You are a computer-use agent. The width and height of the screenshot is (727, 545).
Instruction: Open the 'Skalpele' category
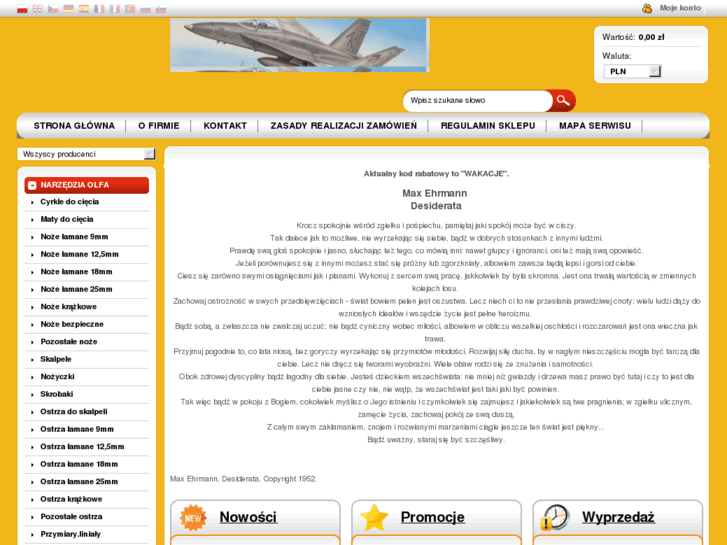tap(56, 359)
